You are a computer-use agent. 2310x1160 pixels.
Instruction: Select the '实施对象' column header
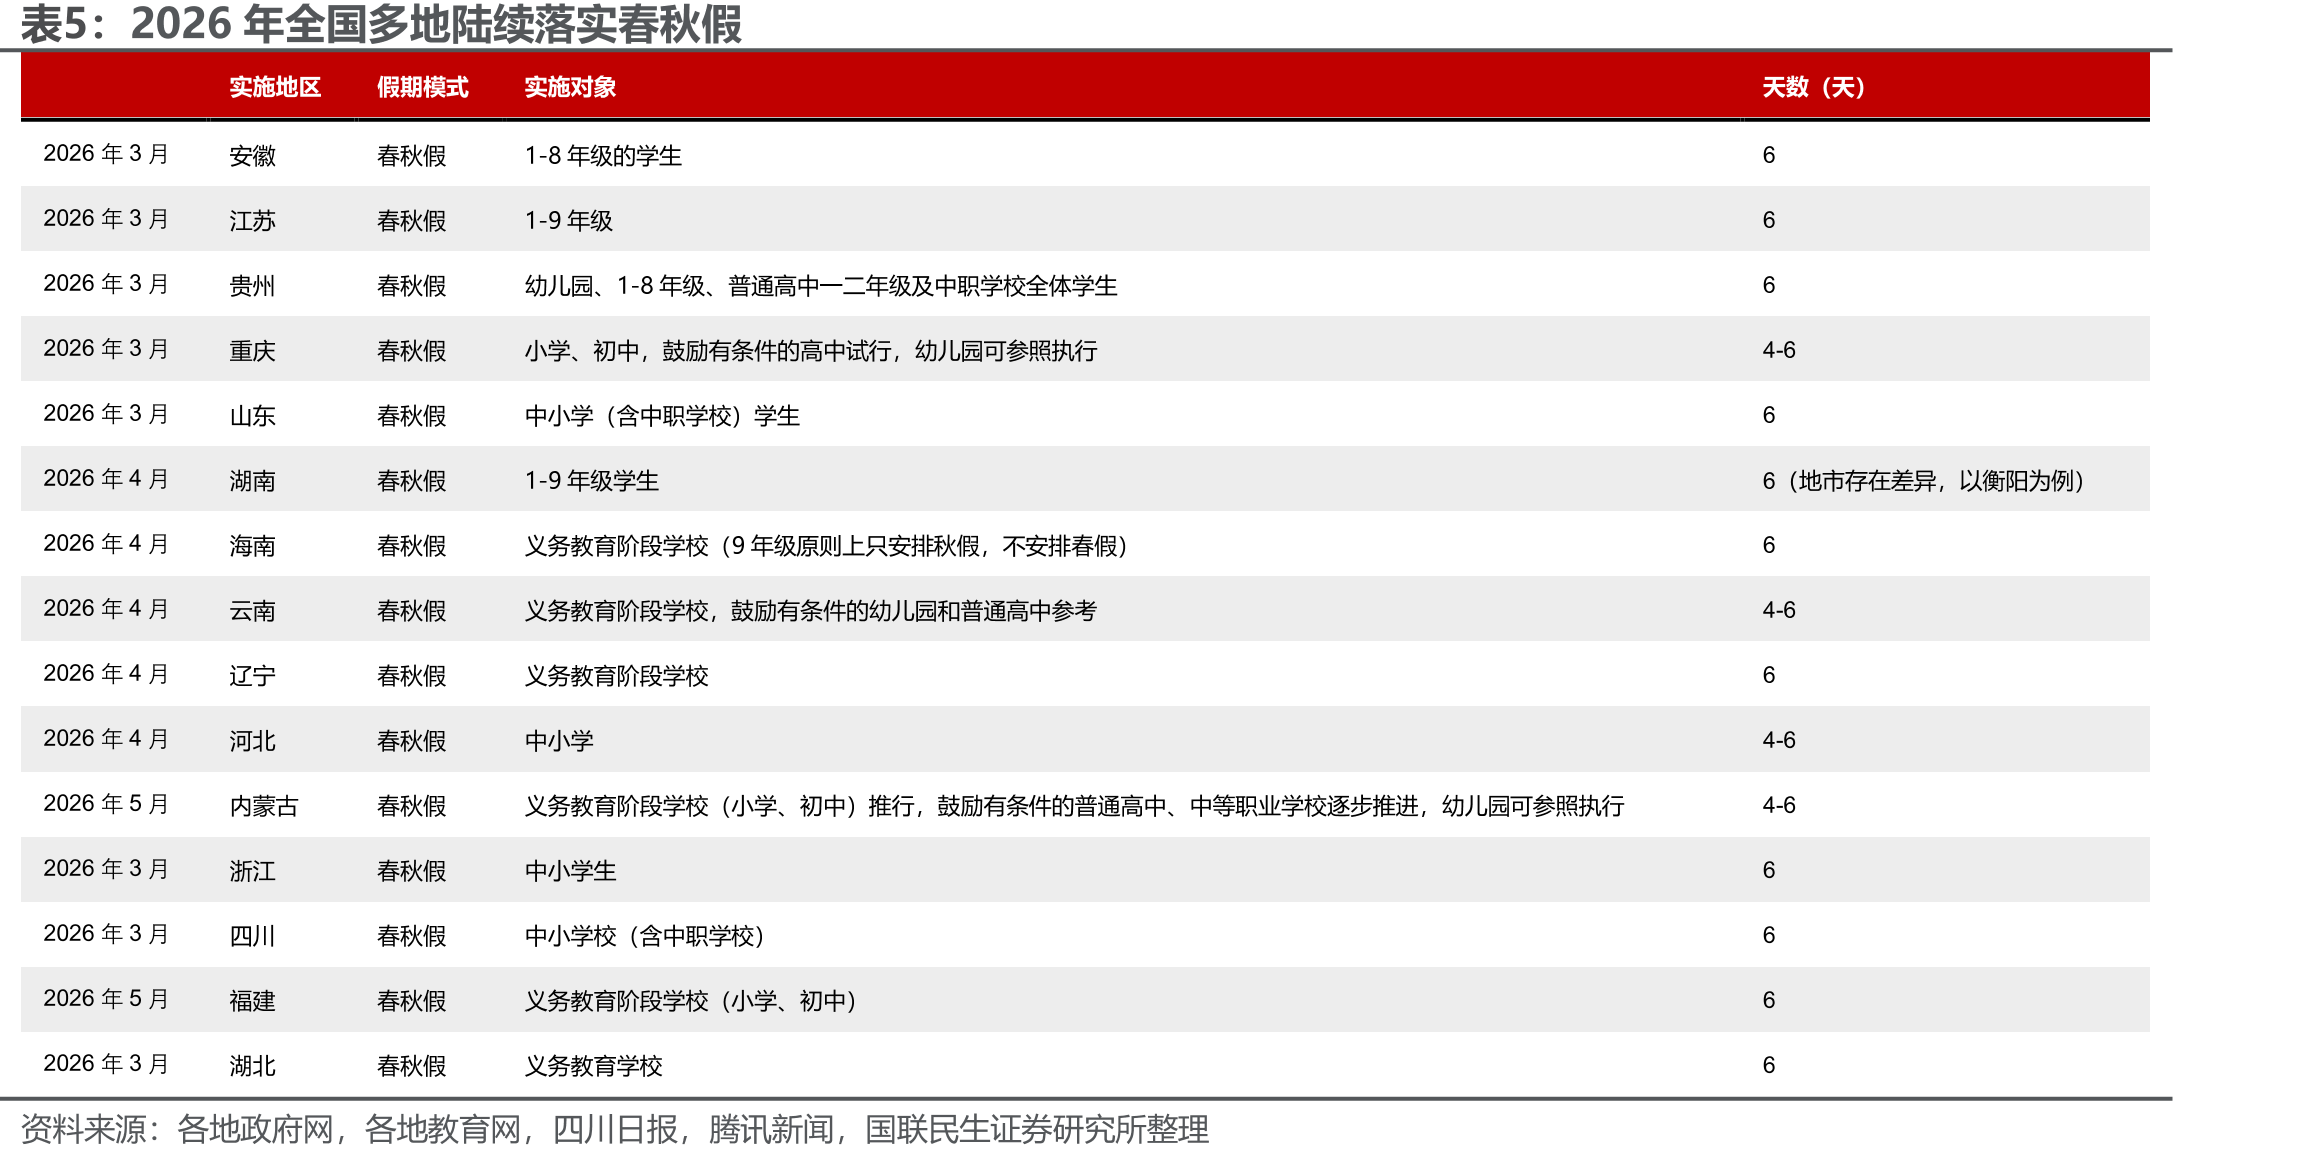[x=570, y=87]
